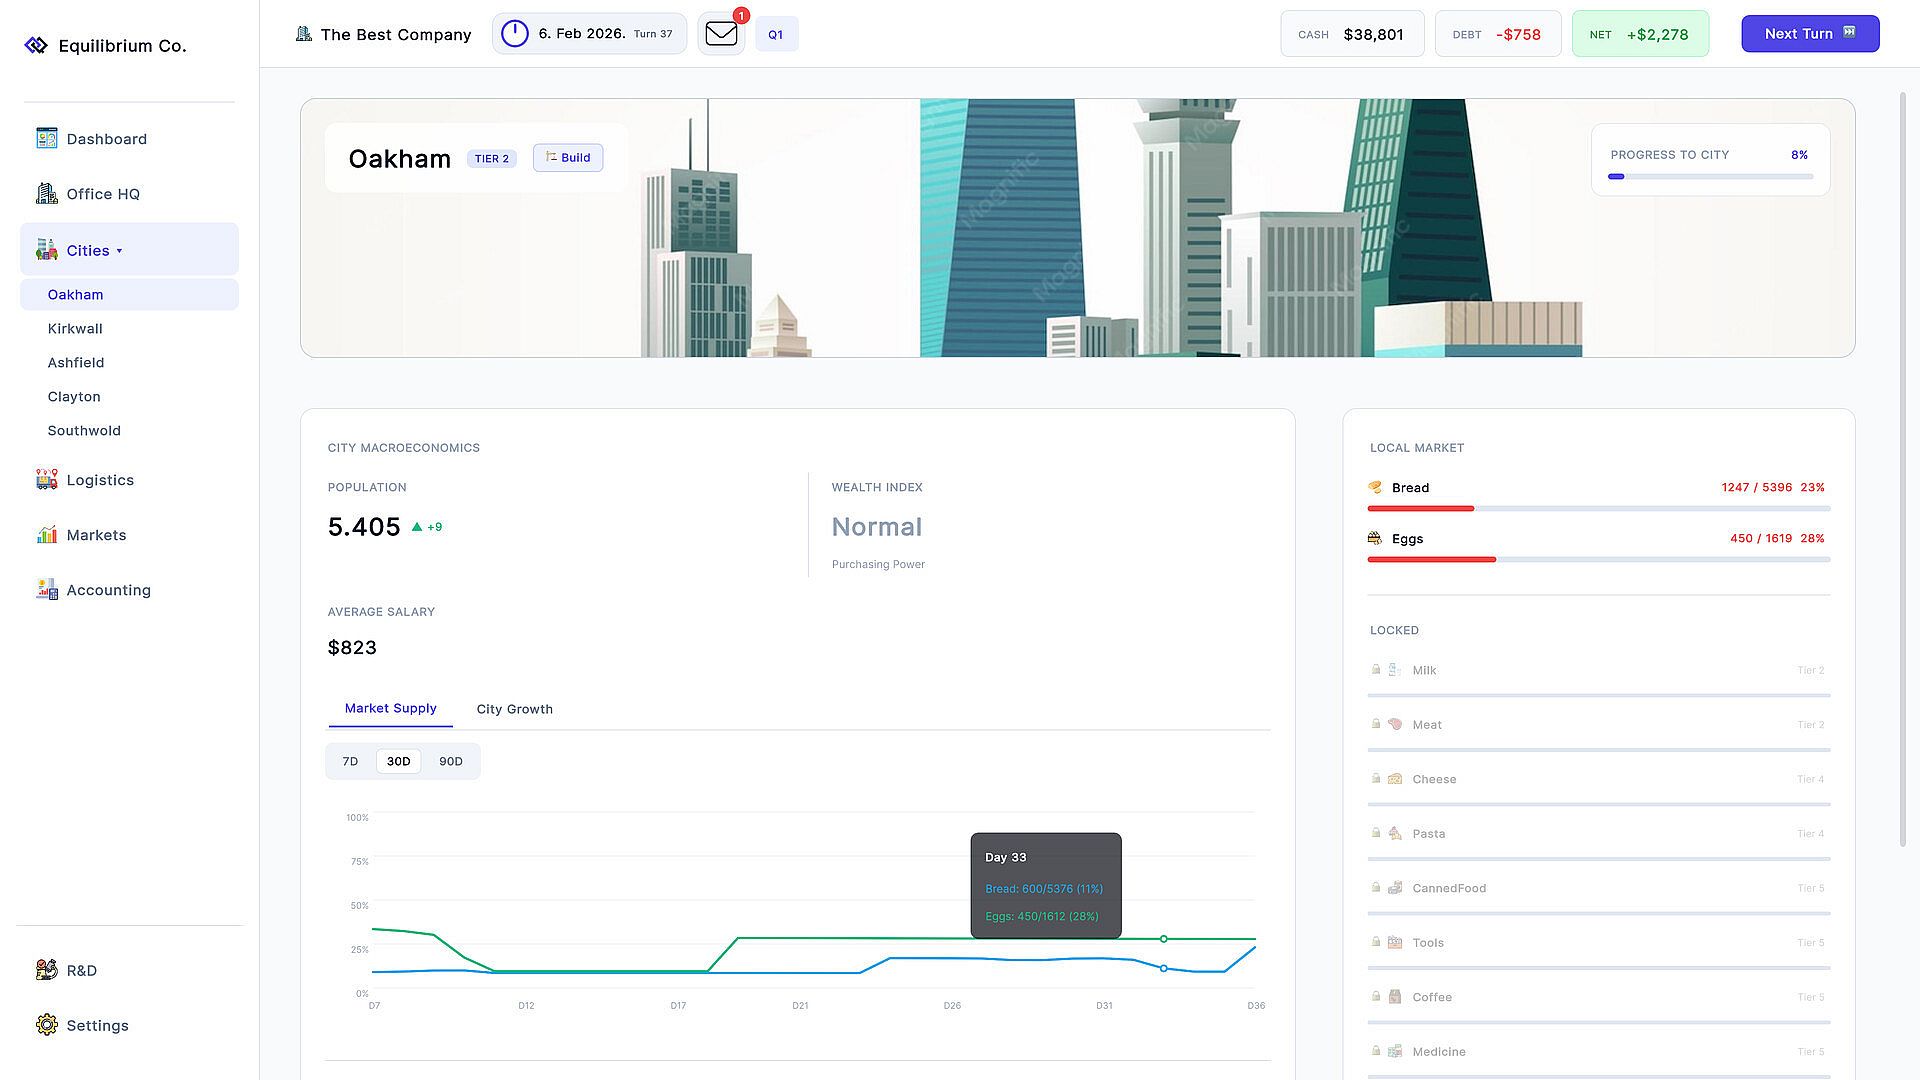
Task: Click the Build button beside Oakham
Action: tap(568, 157)
